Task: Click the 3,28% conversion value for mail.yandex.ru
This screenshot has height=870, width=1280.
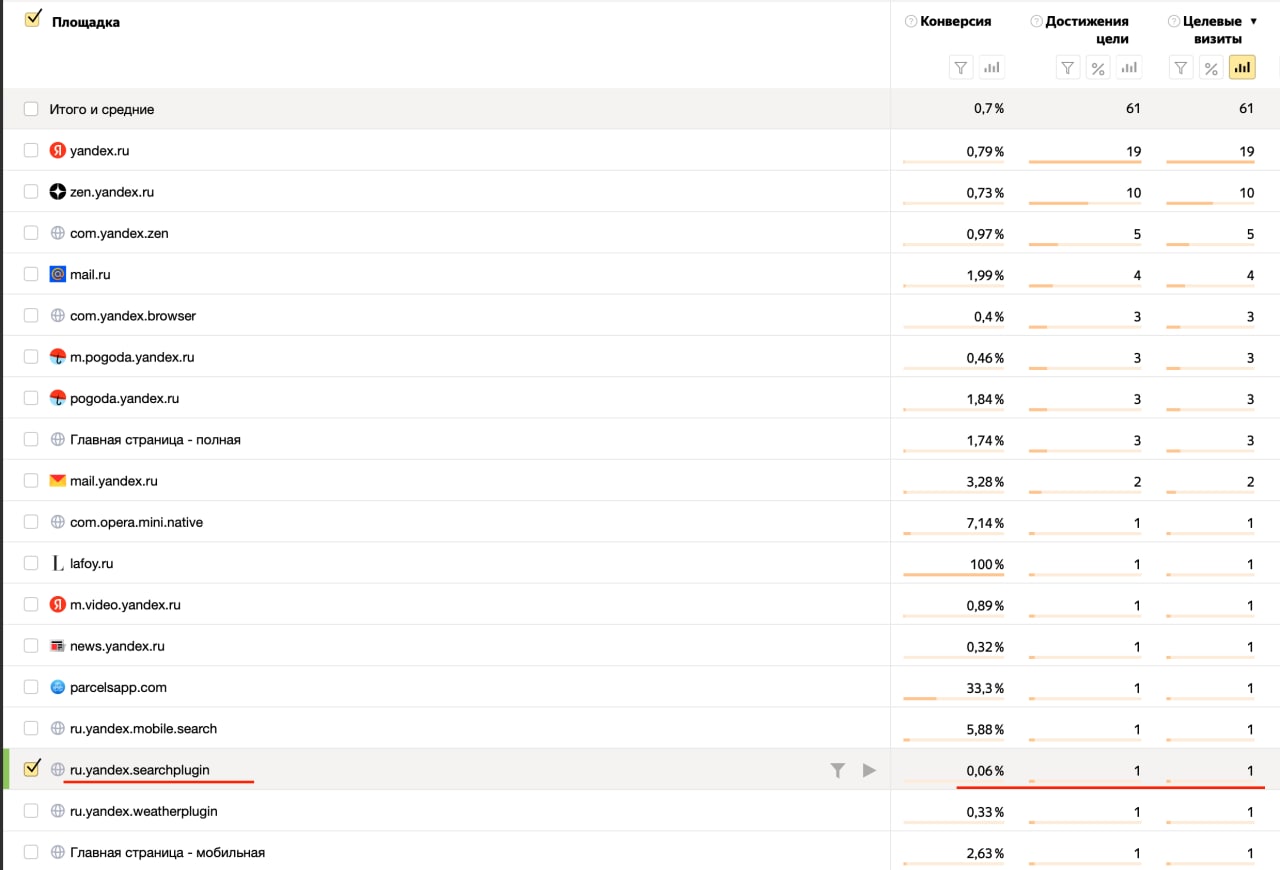Action: pyautogui.click(x=985, y=482)
